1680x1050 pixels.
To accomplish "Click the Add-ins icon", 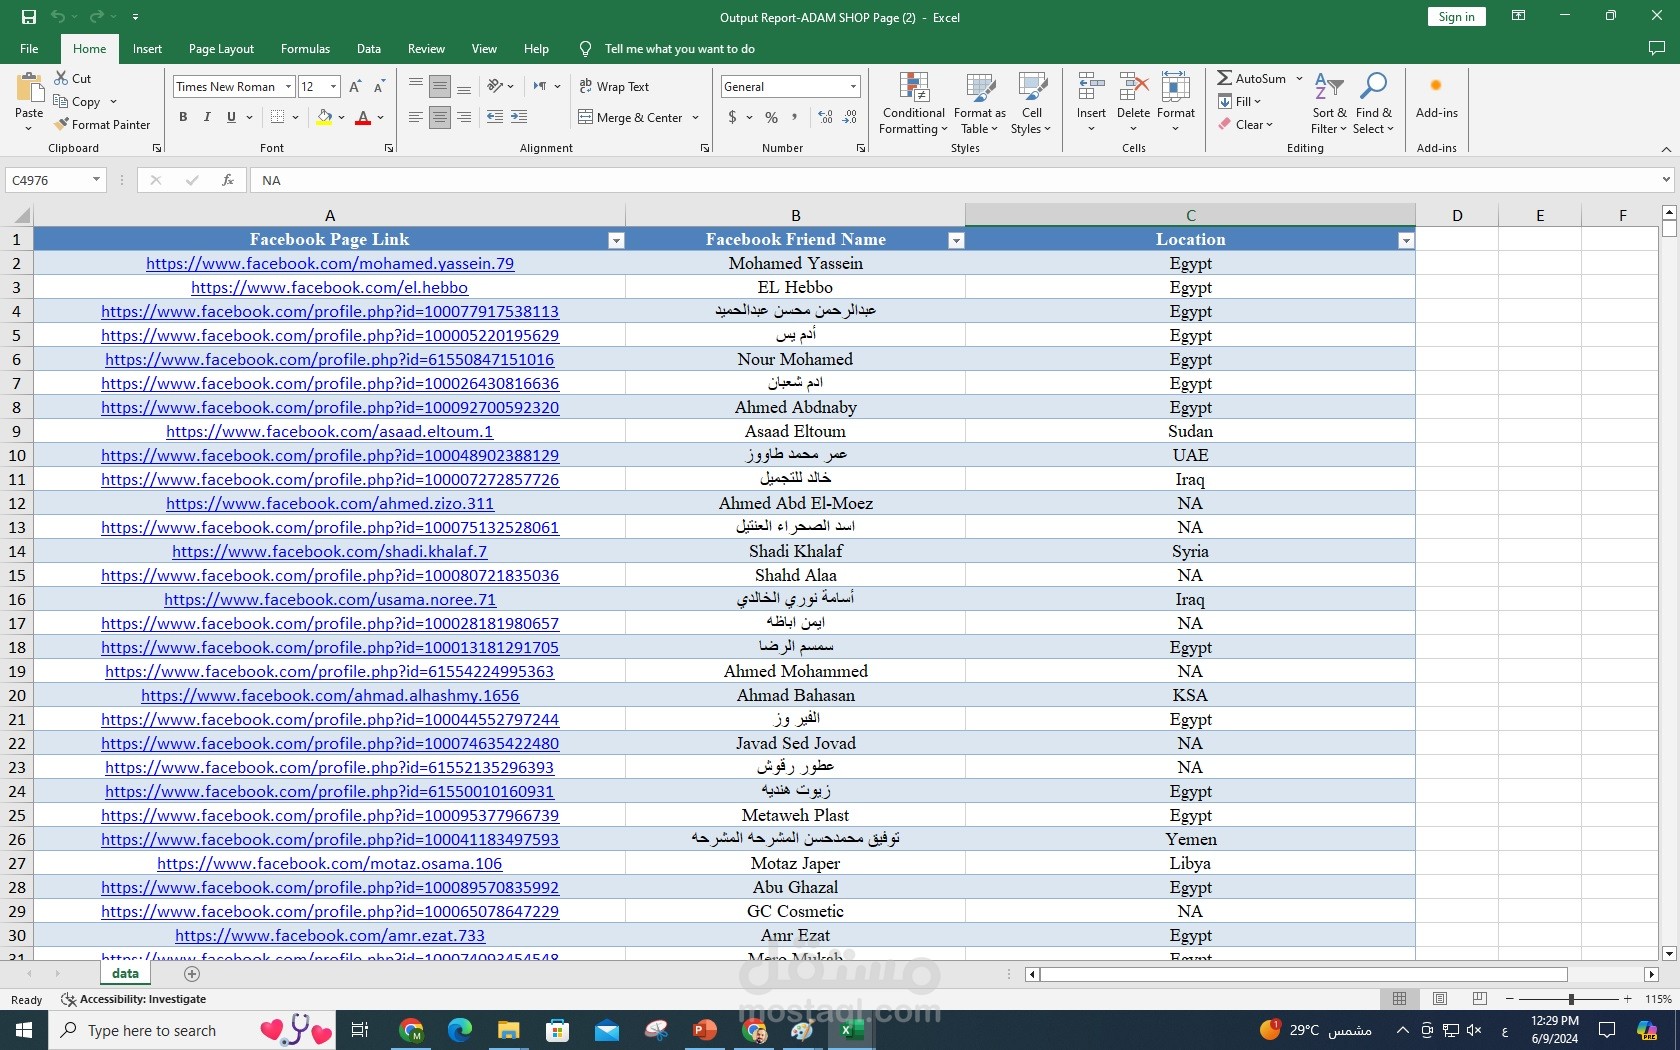I will point(1436,87).
